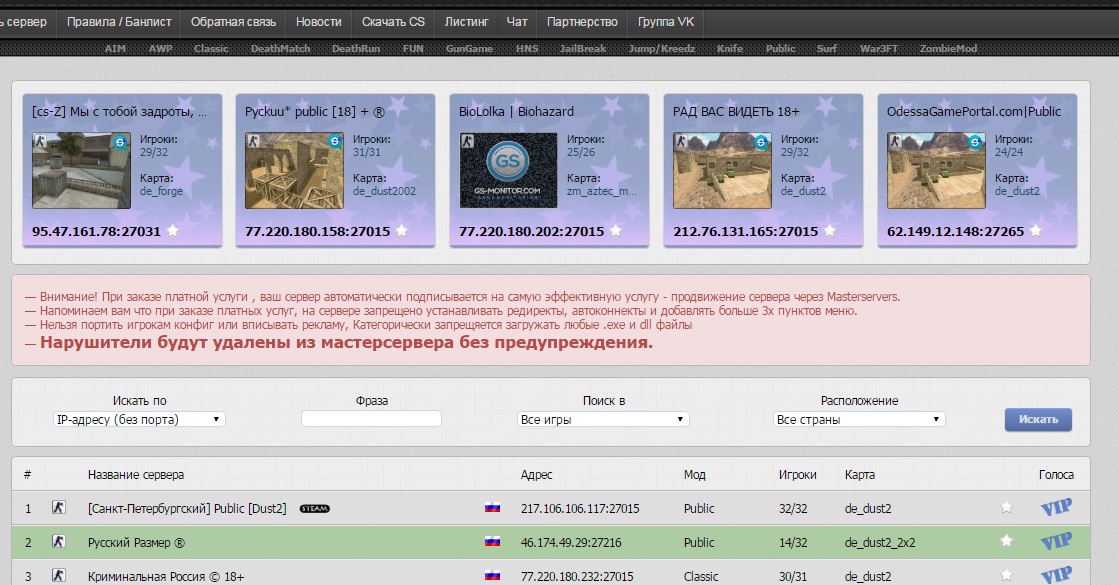Viewport: 1119px width, 585px height.
Task: Click the vote star in row 1 de_dust2
Action: pos(1006,507)
